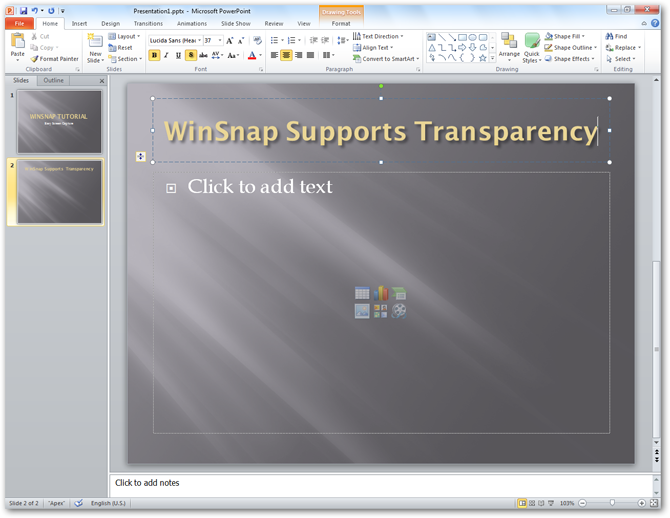
Task: Open the Transitions ribbon tab
Action: pyautogui.click(x=148, y=24)
